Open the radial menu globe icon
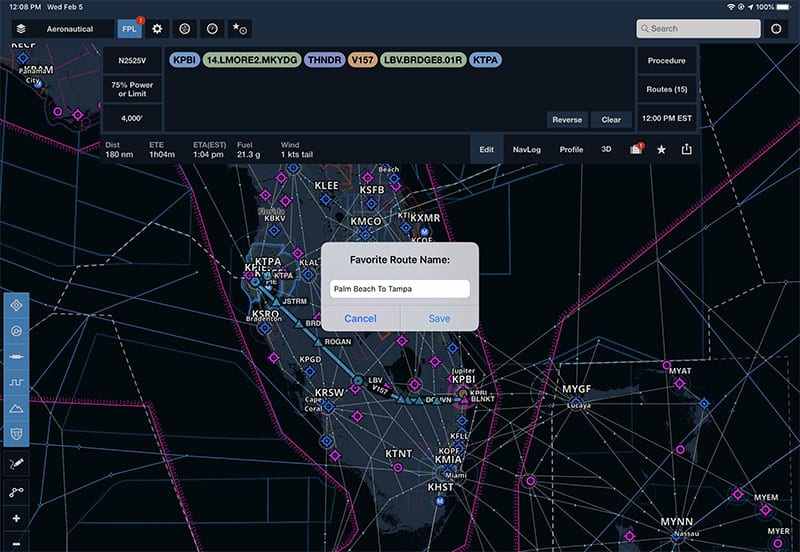Image resolution: width=800 pixels, height=552 pixels. [x=185, y=29]
